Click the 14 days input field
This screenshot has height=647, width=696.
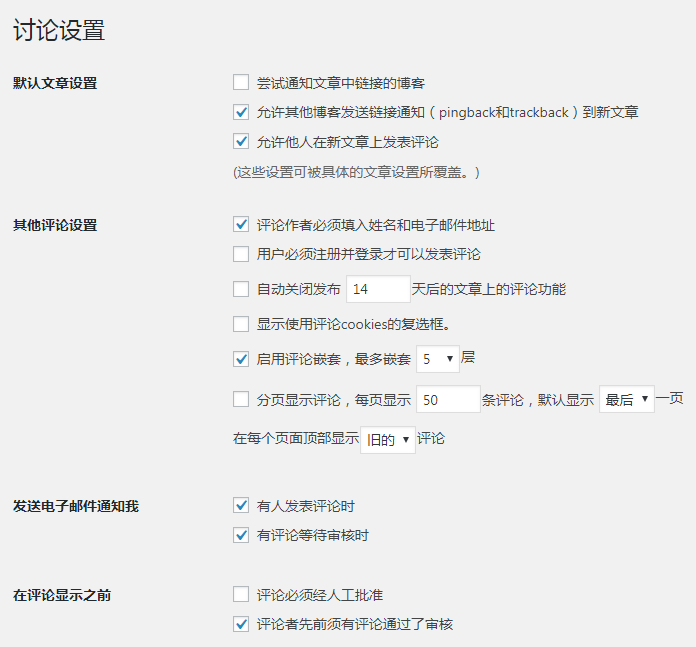378,289
